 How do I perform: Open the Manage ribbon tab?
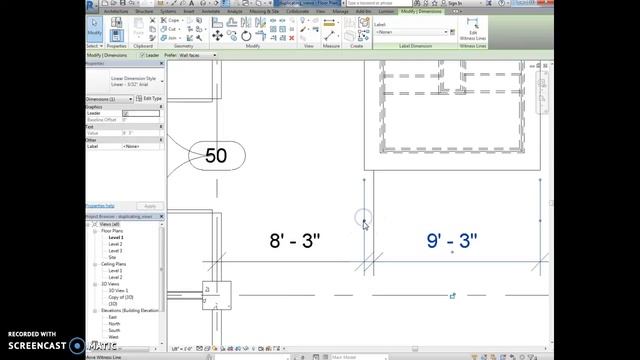(x=340, y=11)
